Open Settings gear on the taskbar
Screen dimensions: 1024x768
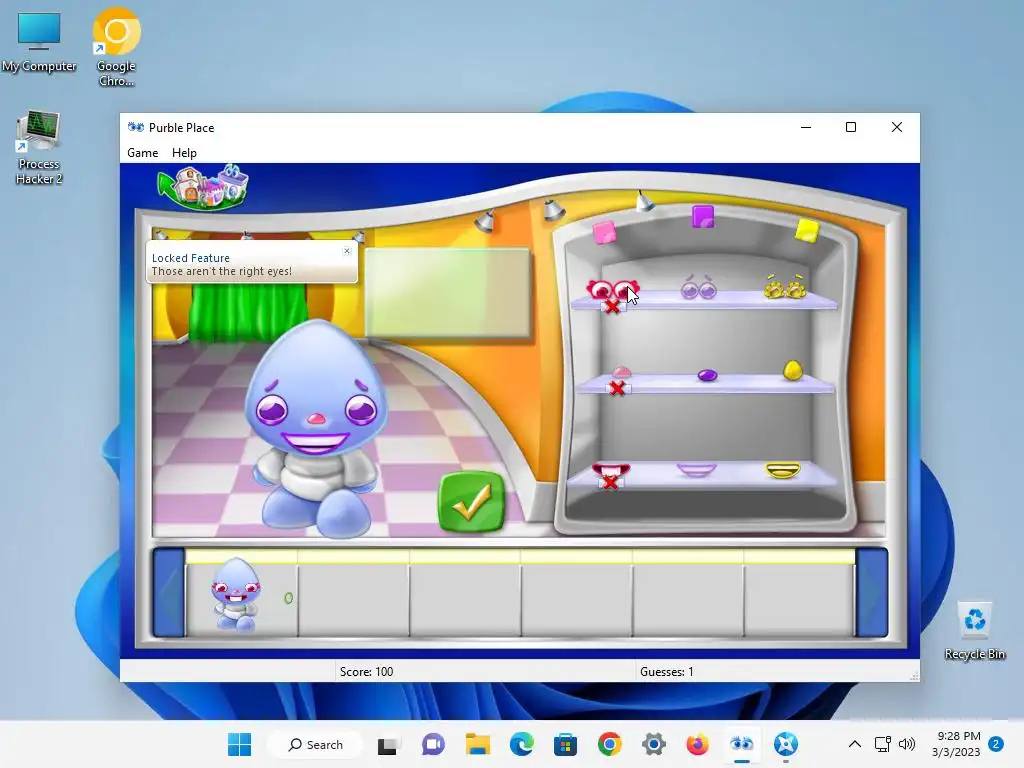[x=654, y=744]
